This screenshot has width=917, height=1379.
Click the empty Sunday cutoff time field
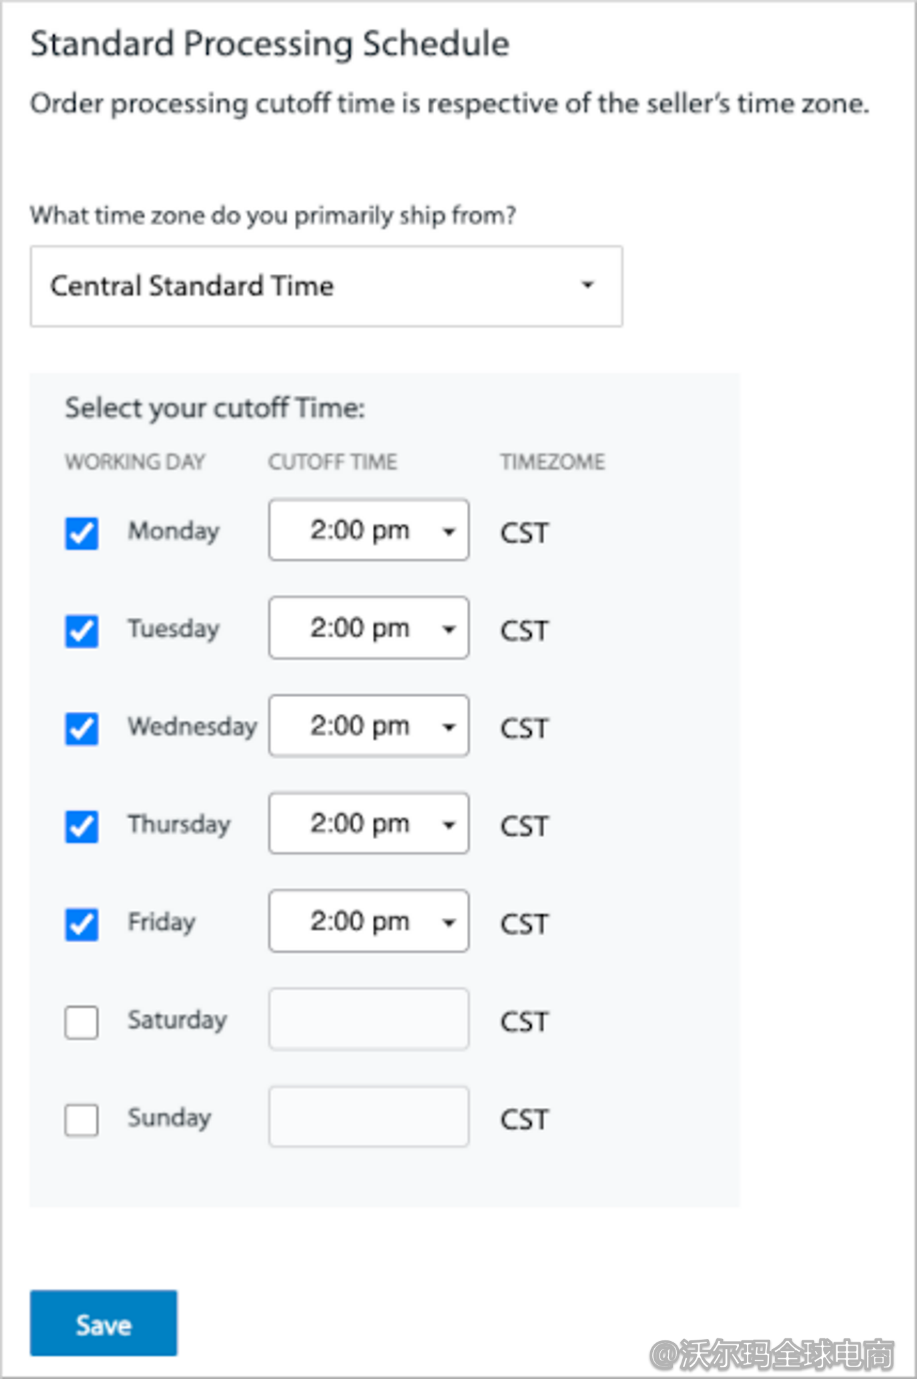click(x=369, y=1116)
